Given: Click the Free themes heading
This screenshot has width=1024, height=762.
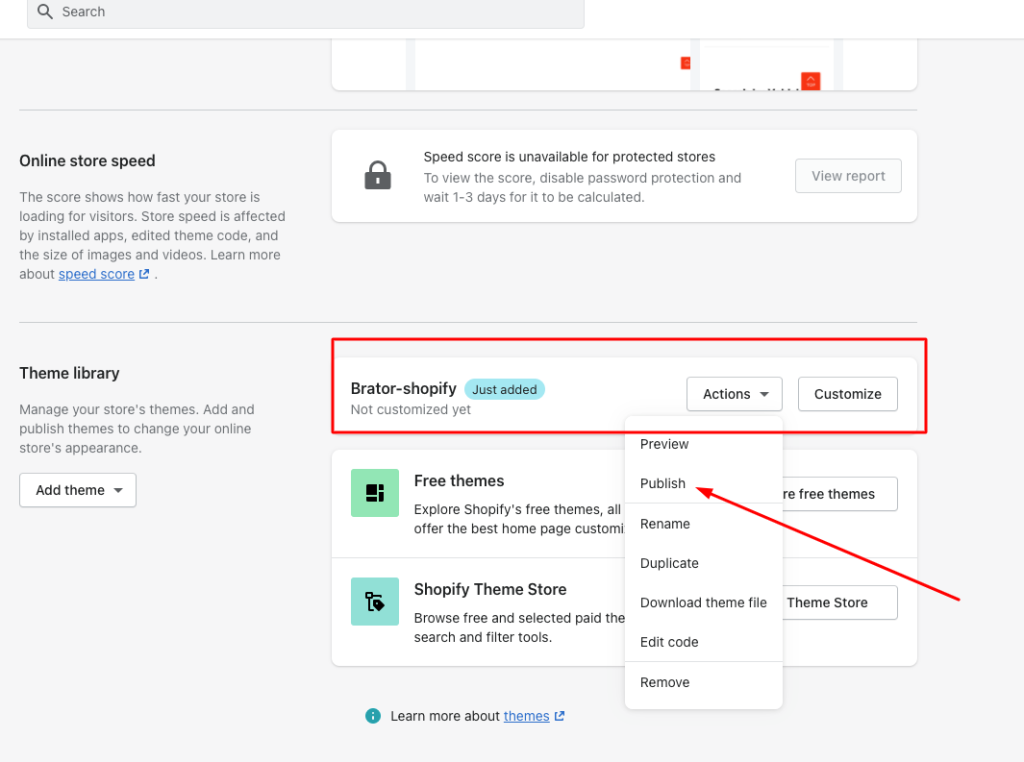Looking at the screenshot, I should coord(459,481).
